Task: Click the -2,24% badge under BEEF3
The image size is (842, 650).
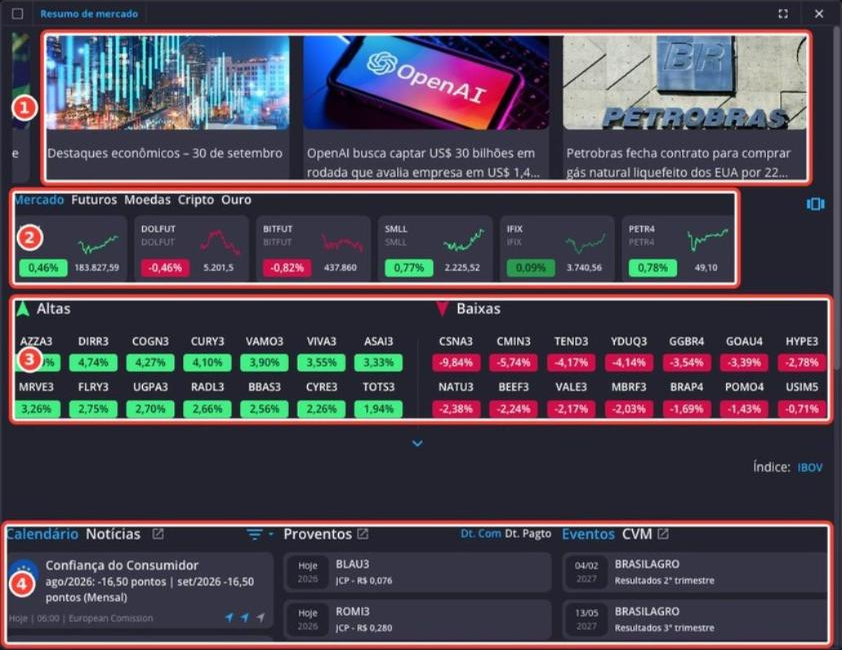Action: point(513,409)
